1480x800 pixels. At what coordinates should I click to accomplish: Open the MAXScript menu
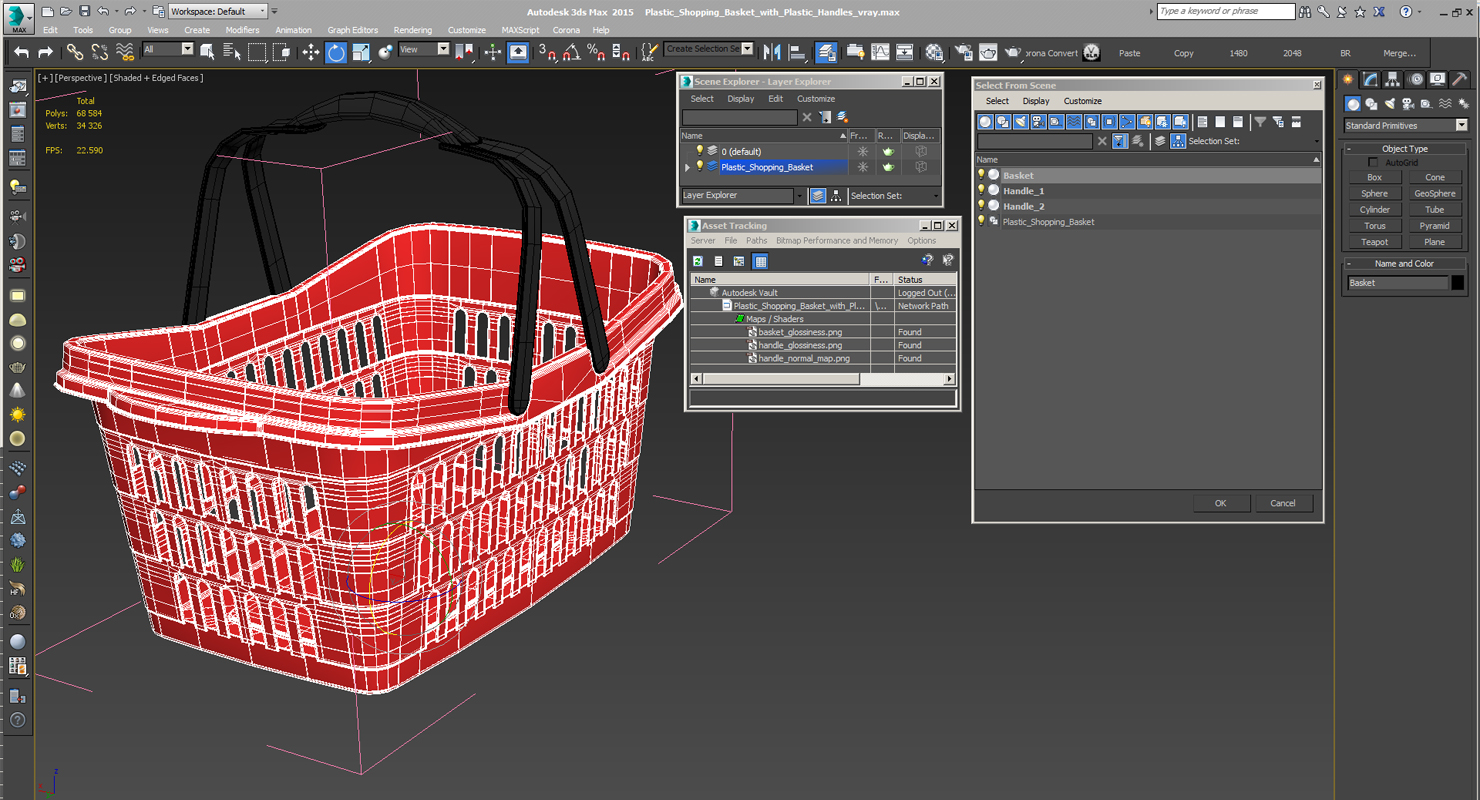520,30
